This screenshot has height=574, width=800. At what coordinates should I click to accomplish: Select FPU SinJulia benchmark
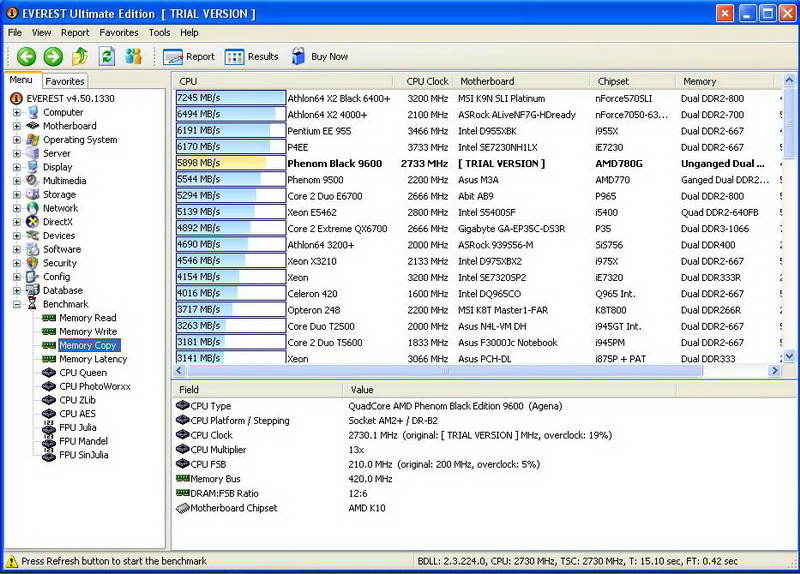click(84, 455)
